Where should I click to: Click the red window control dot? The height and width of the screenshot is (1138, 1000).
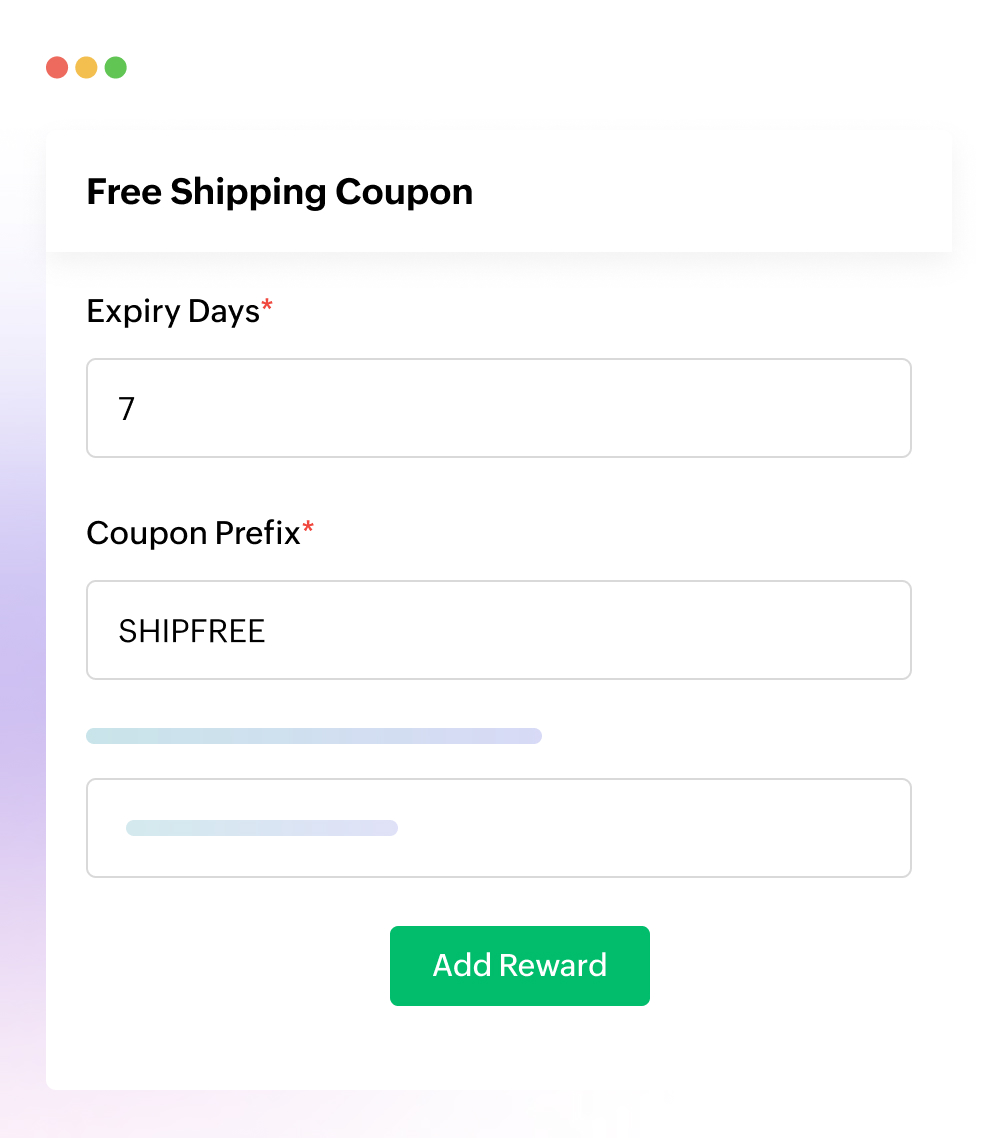point(57,67)
